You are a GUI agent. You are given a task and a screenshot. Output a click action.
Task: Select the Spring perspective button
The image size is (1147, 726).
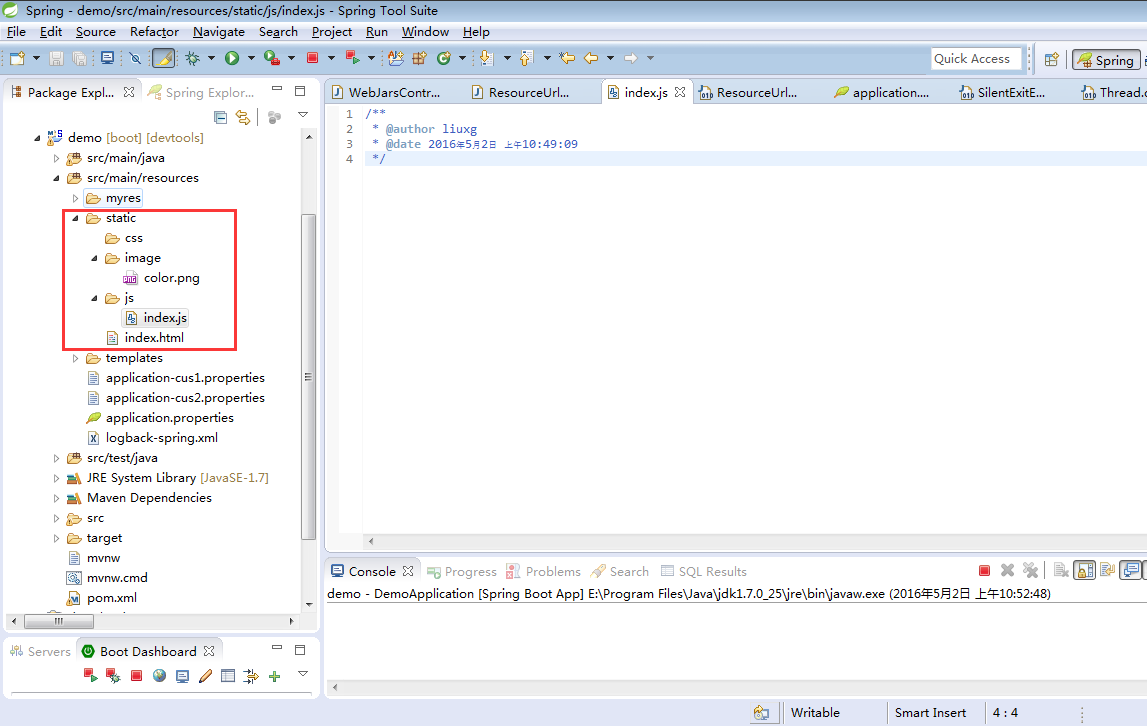1105,60
